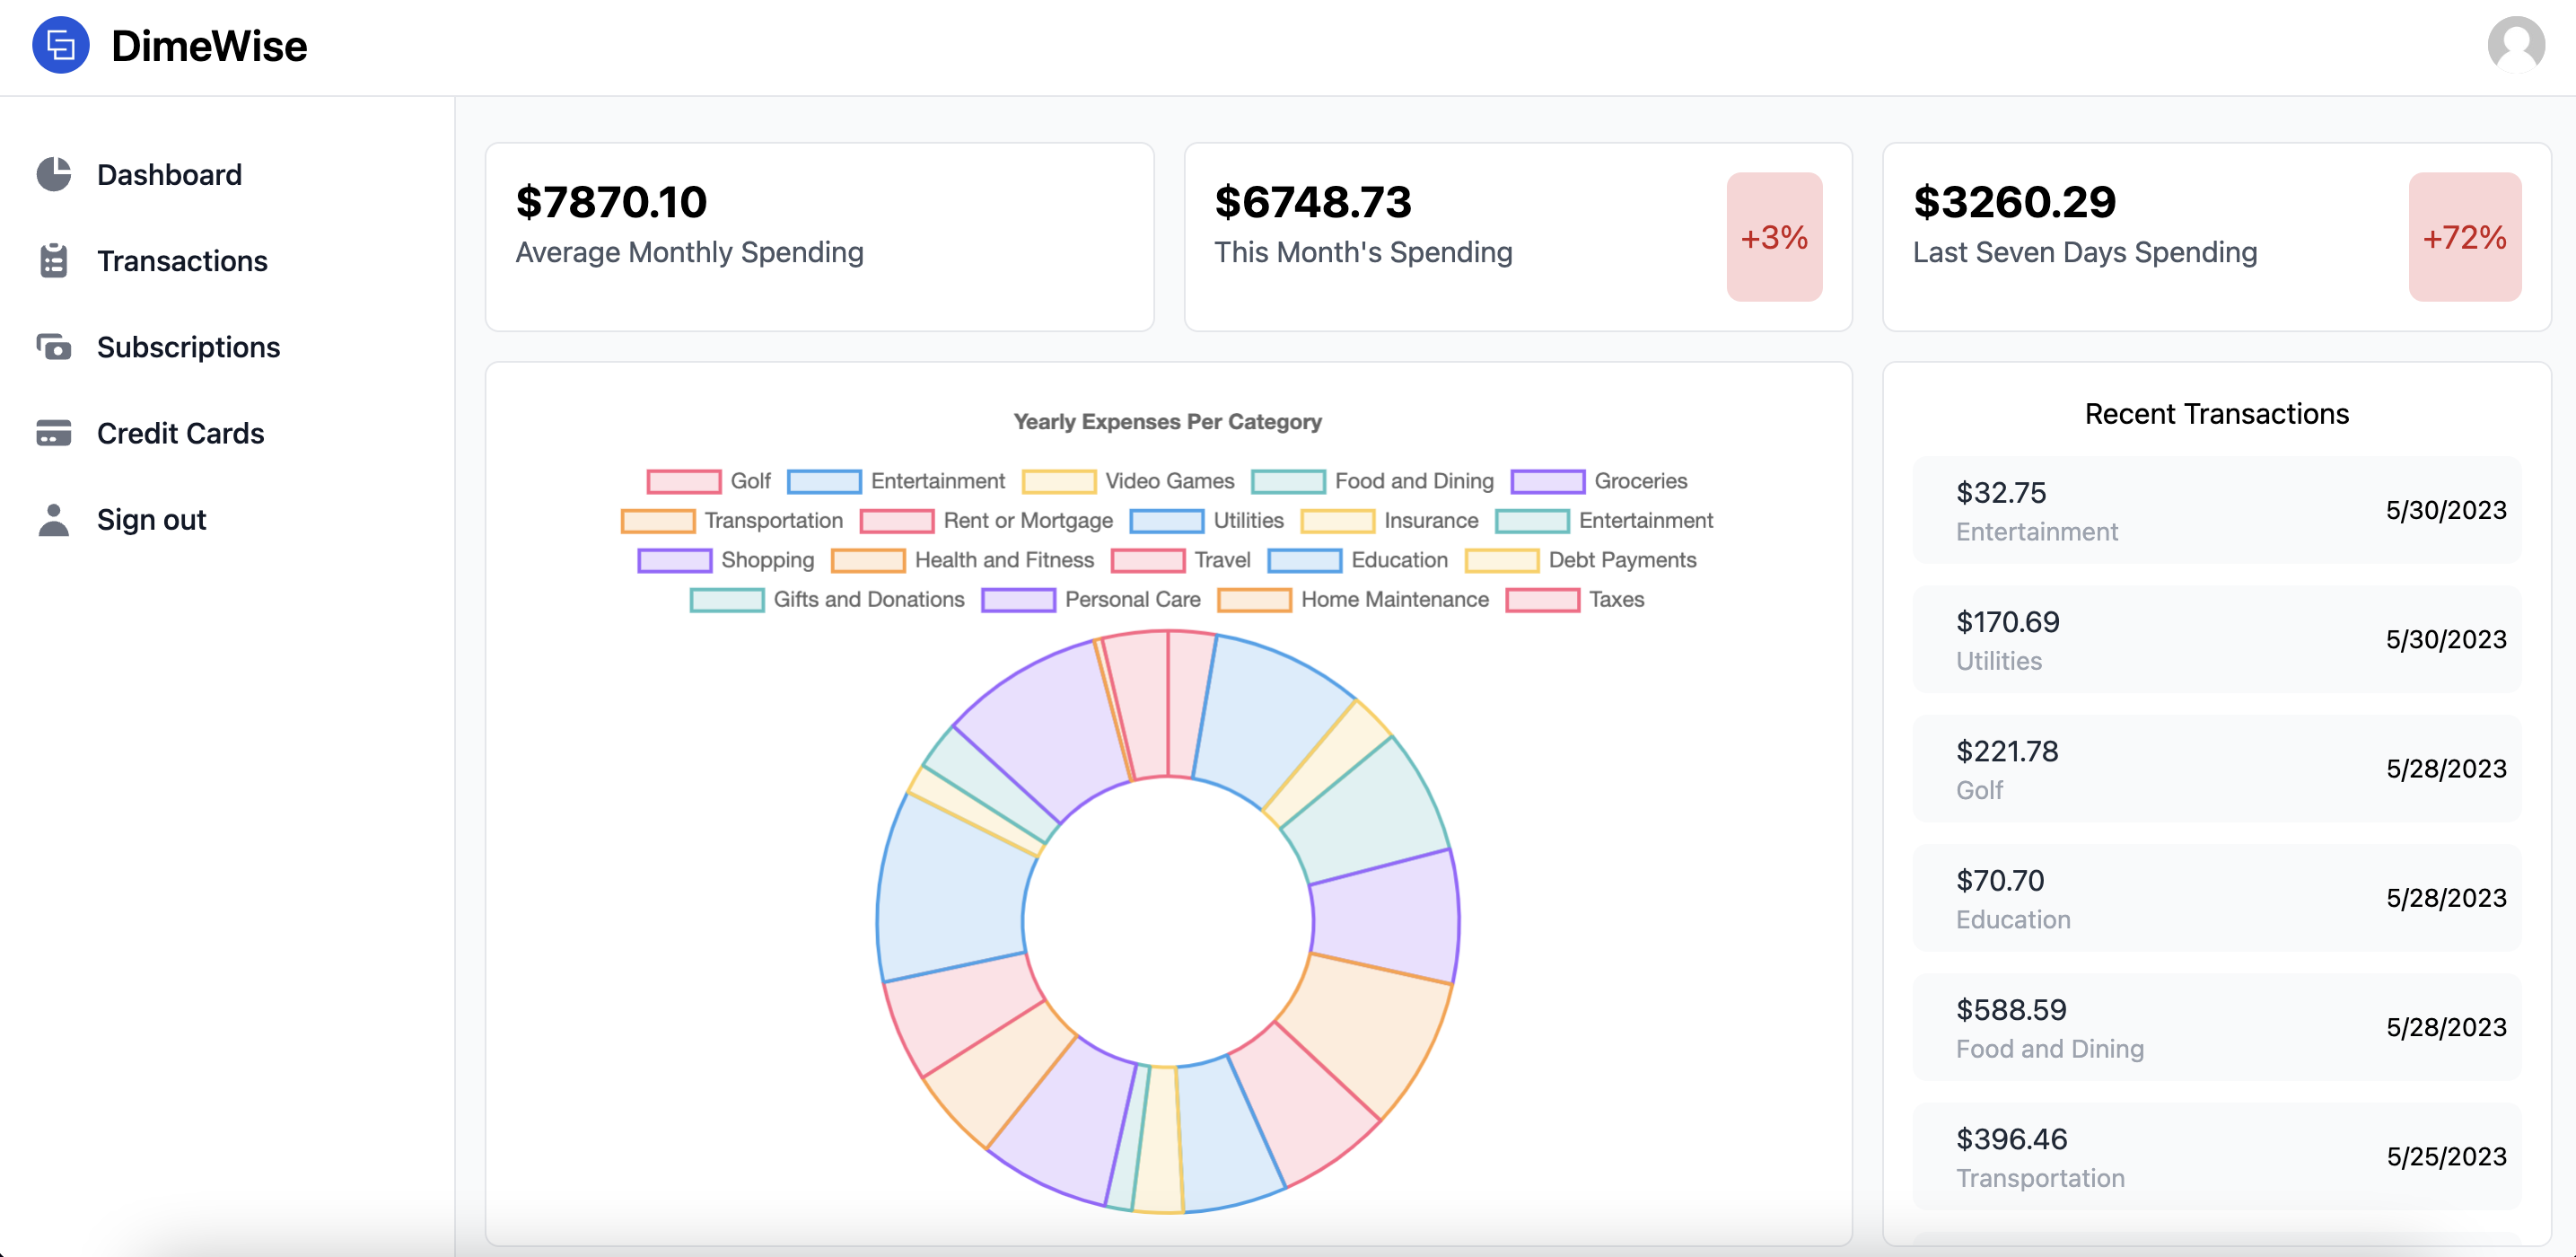Click the Credit Cards card icon
2576x1257 pixels.
coord(54,433)
